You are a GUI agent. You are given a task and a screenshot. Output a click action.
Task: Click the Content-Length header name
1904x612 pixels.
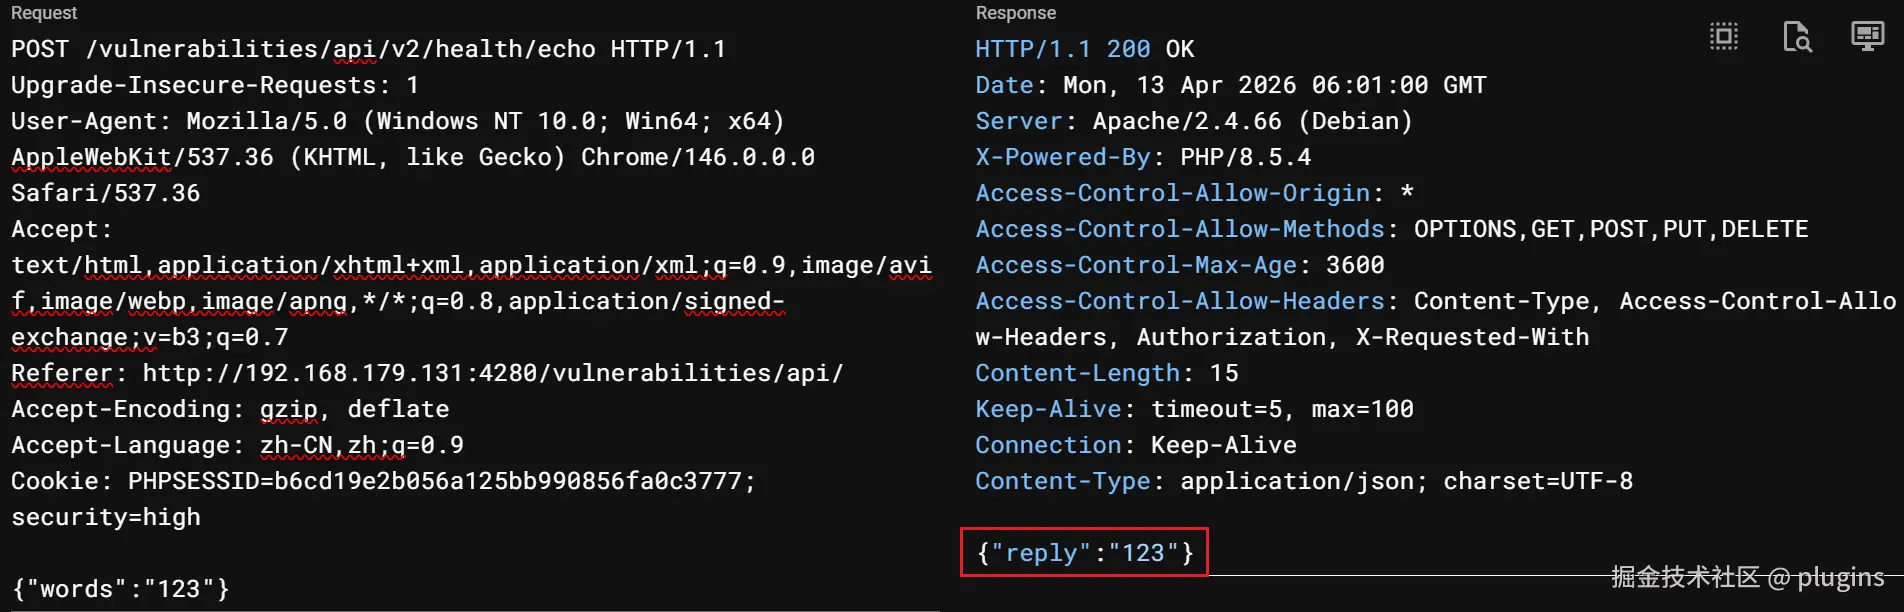pos(1077,373)
